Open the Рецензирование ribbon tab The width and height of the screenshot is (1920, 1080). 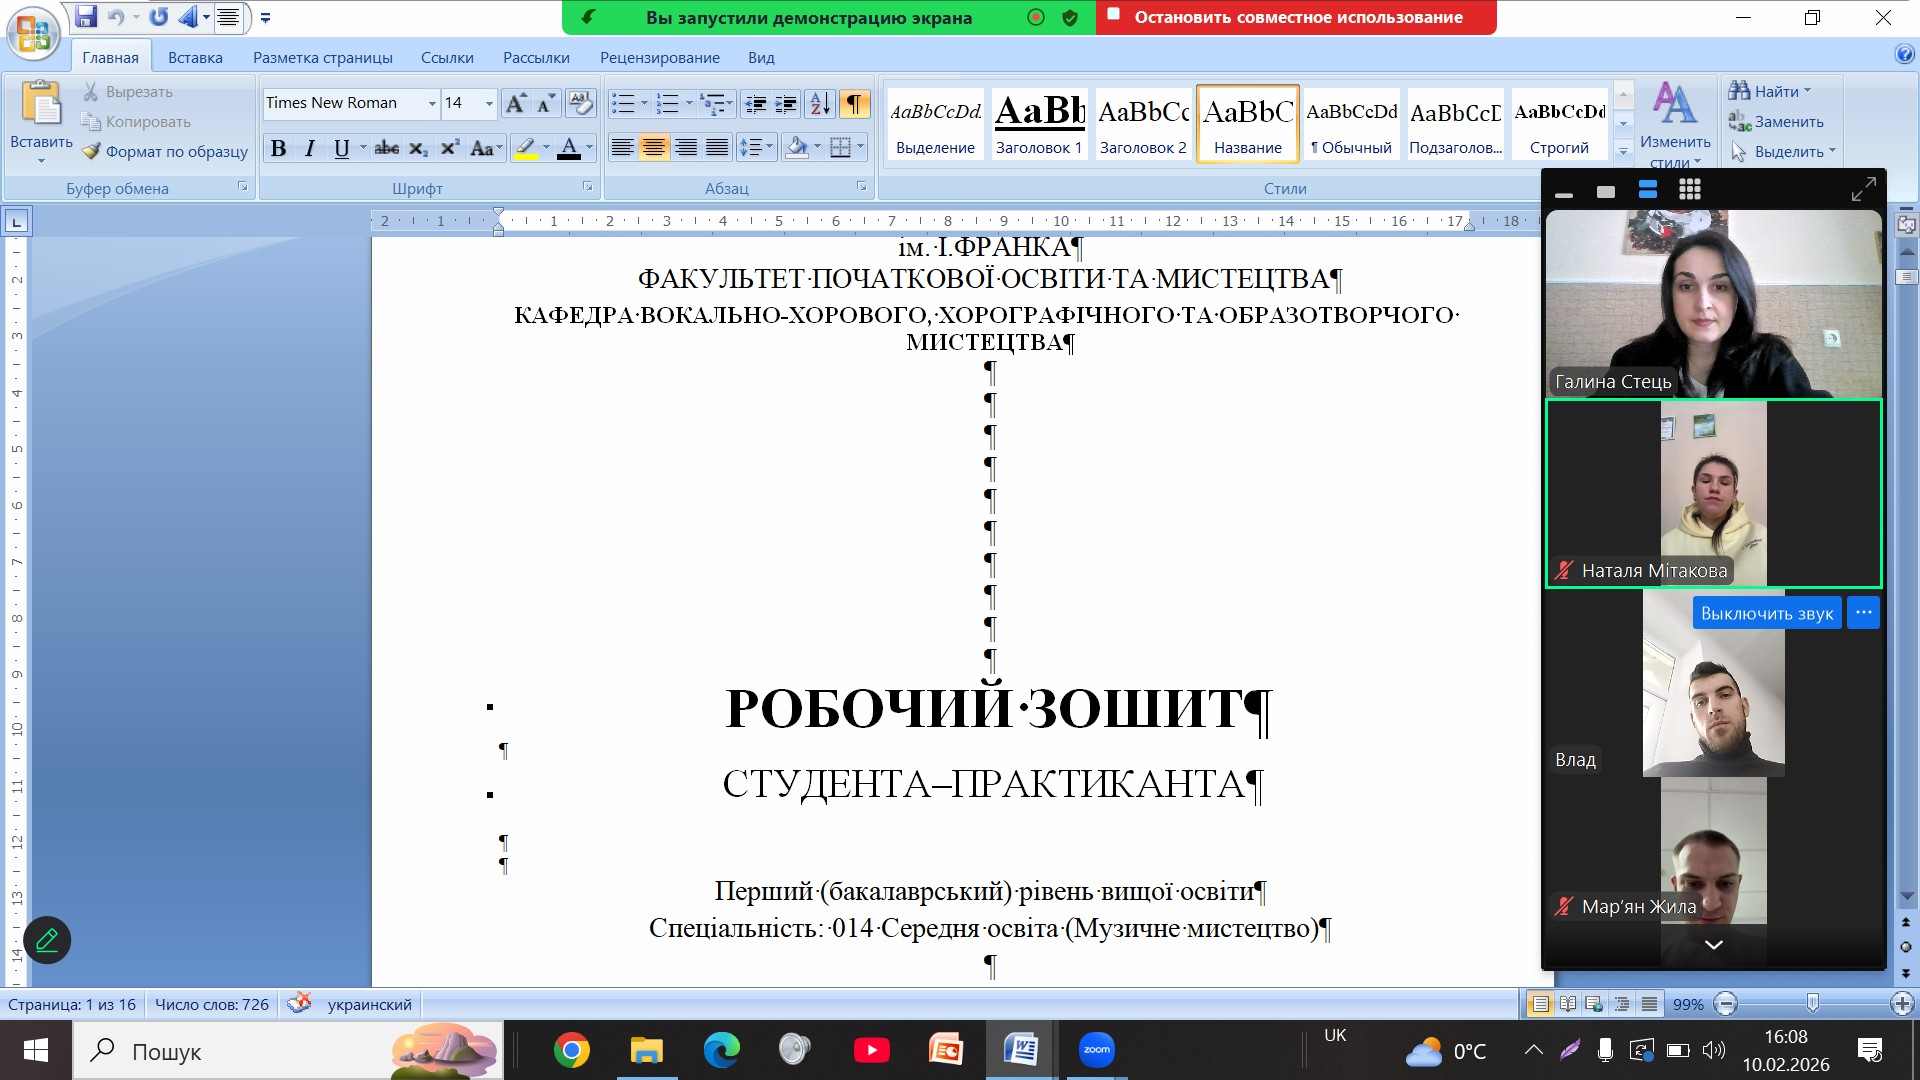coord(659,57)
